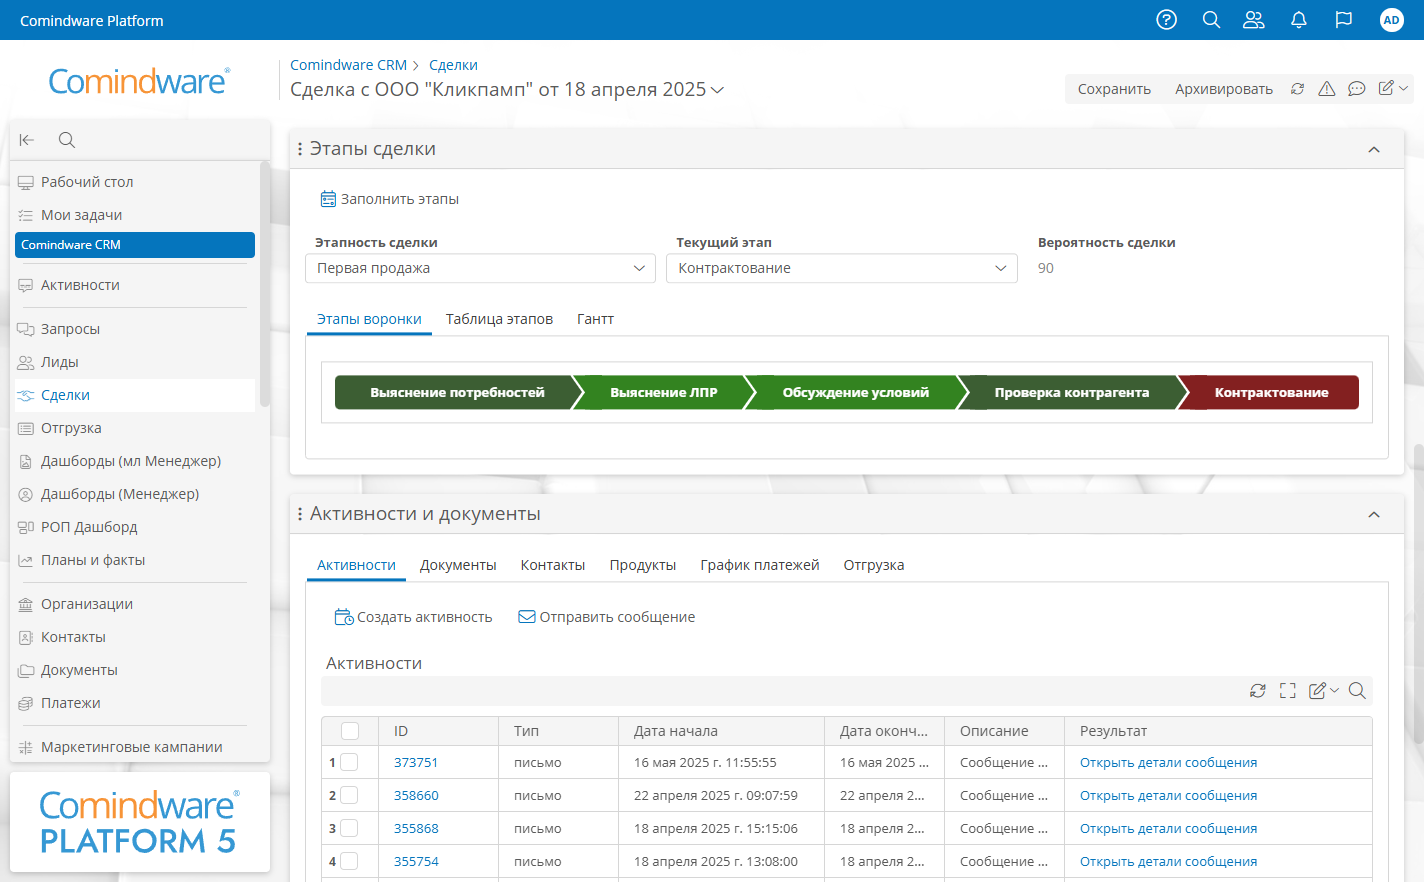Screen dimensions: 1424x882
Task: Click Создать активность
Action: [x=413, y=617]
